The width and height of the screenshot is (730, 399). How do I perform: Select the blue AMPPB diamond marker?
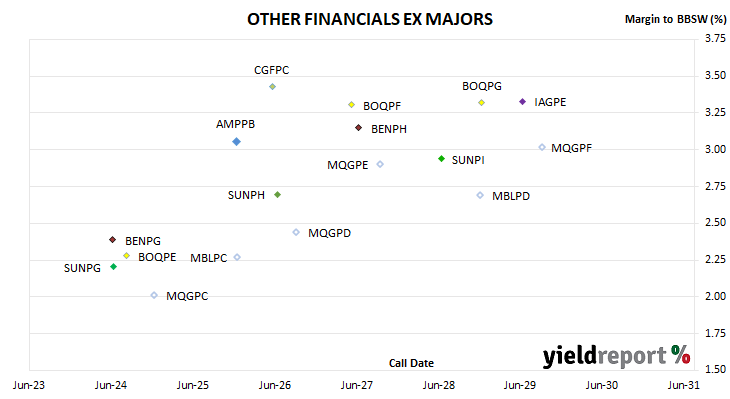tap(237, 142)
